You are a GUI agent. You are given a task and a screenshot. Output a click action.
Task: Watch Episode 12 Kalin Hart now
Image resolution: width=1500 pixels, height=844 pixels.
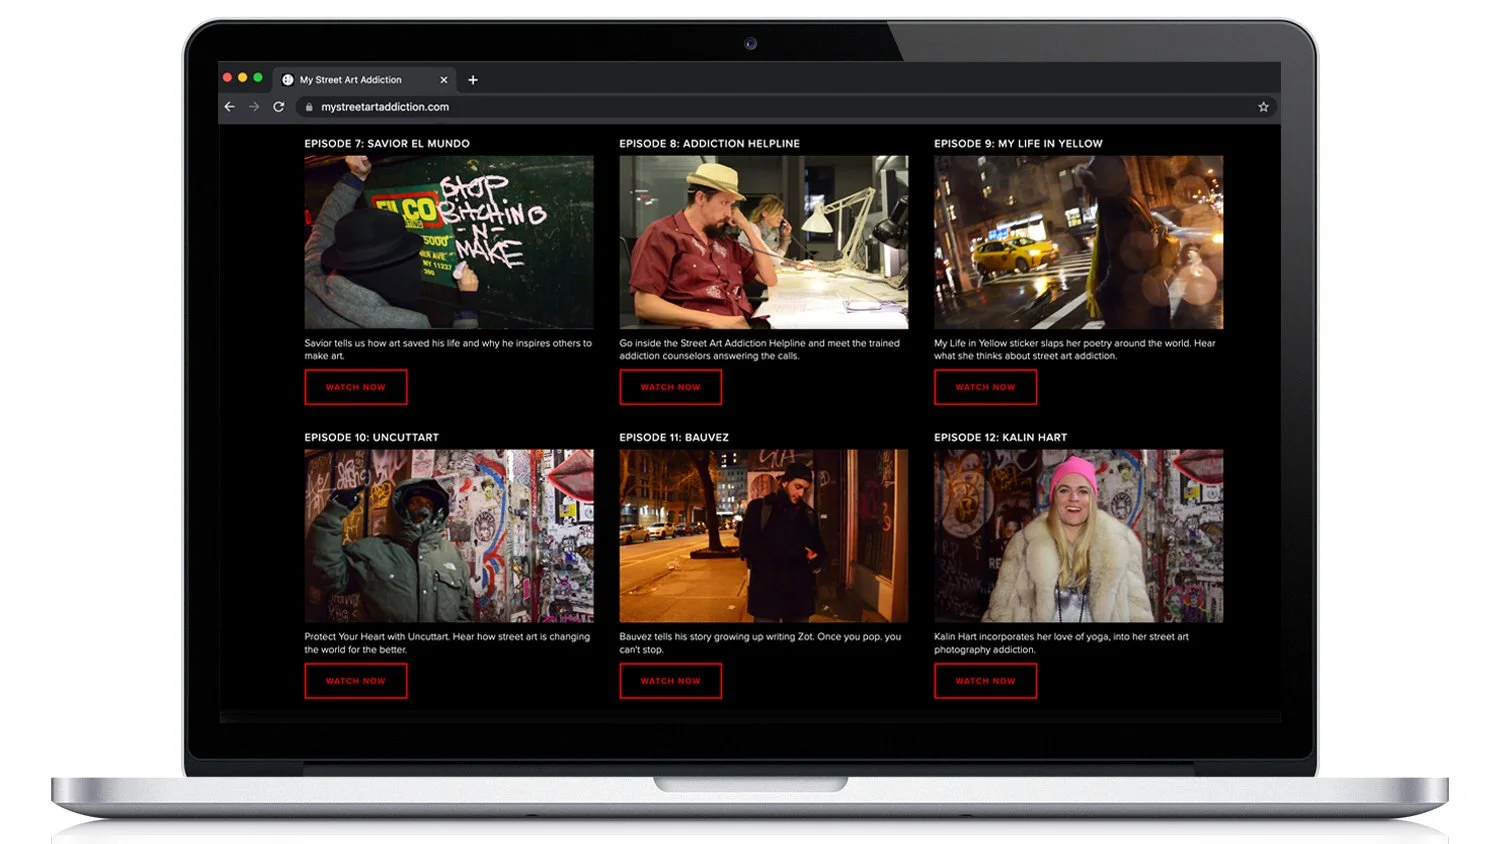pyautogui.click(x=985, y=681)
